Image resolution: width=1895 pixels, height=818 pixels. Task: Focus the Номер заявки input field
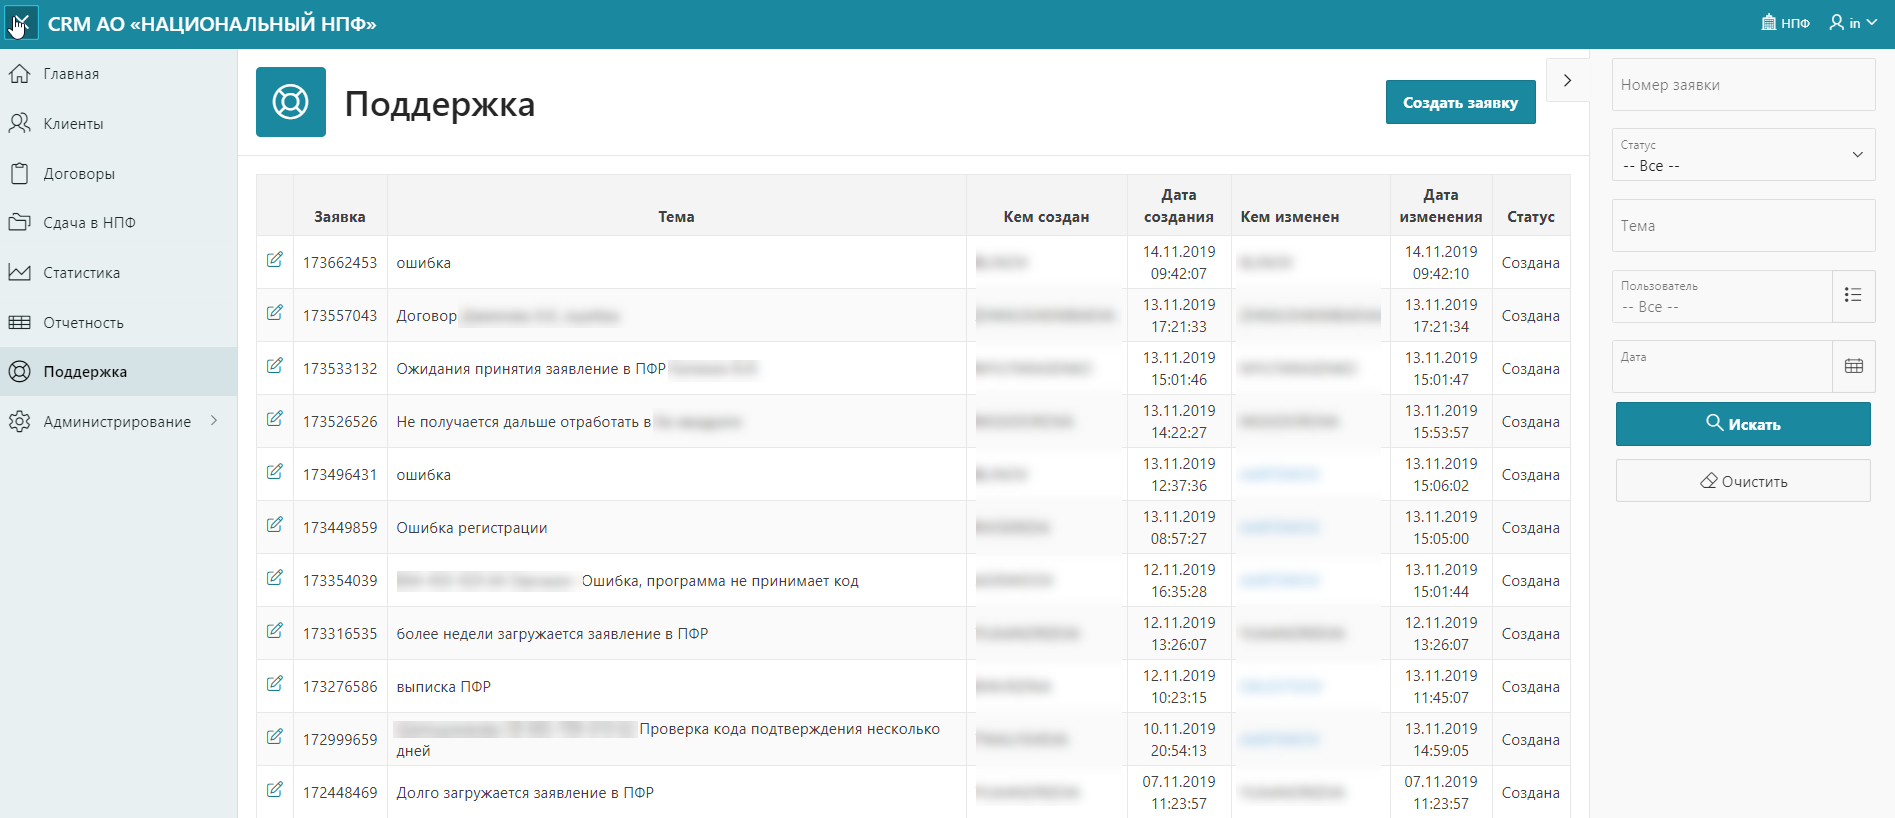[1743, 85]
